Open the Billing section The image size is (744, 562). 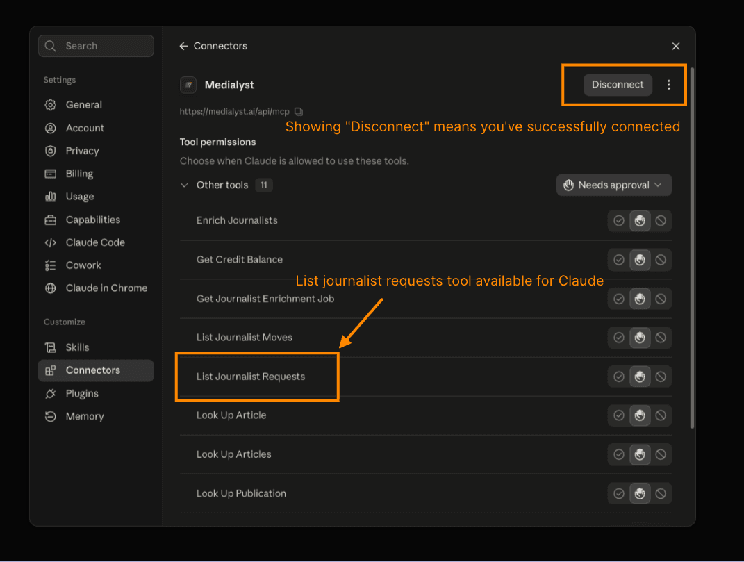(x=96, y=174)
